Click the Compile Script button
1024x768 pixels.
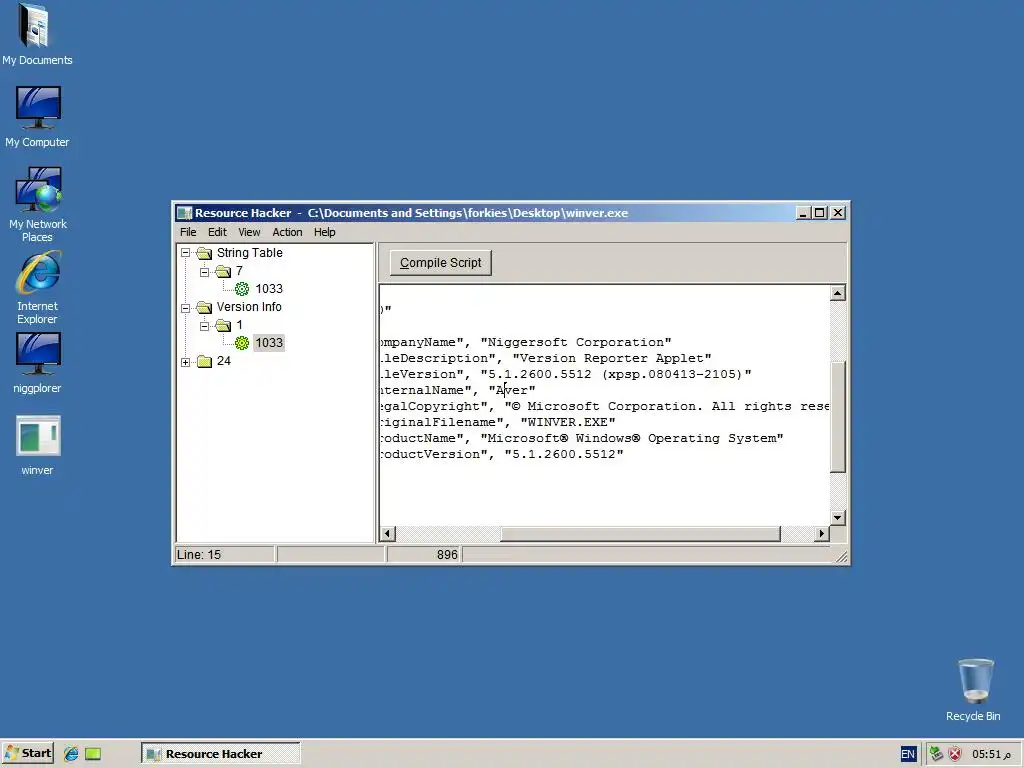click(441, 263)
